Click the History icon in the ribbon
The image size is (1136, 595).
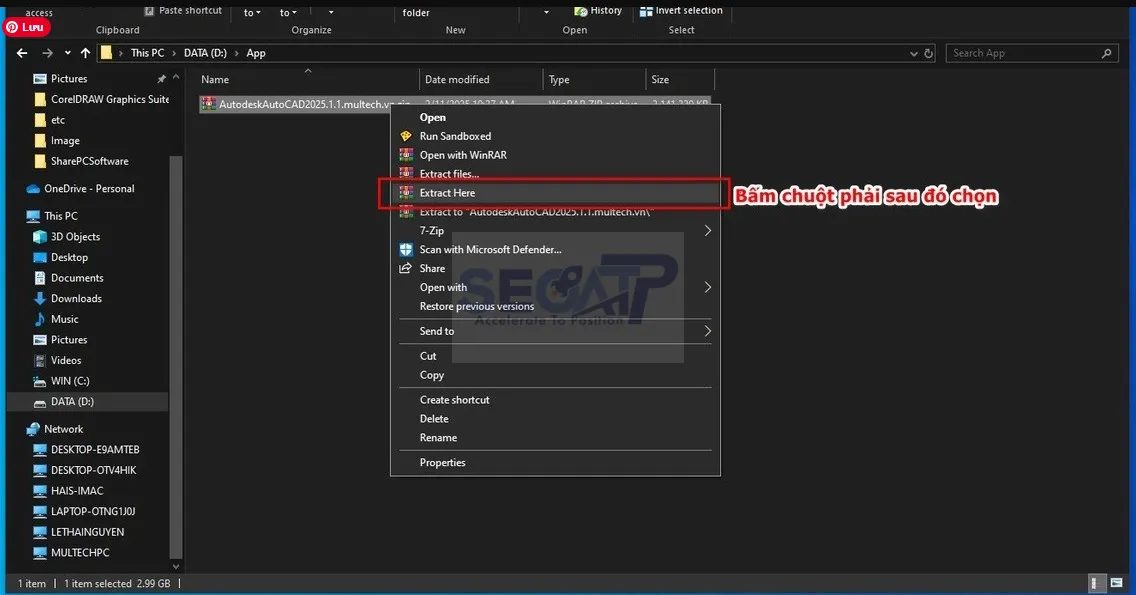click(581, 10)
